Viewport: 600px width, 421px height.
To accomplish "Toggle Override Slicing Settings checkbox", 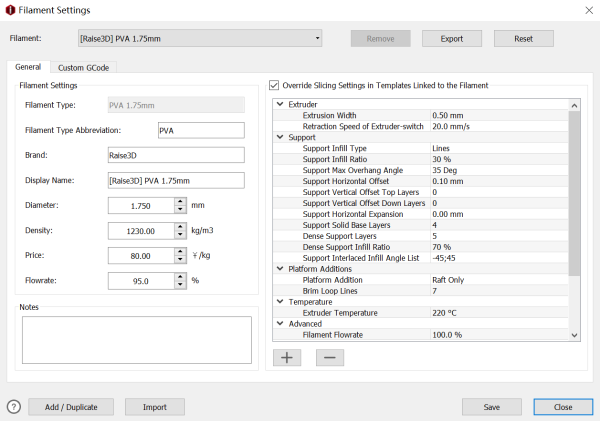I will point(276,86).
